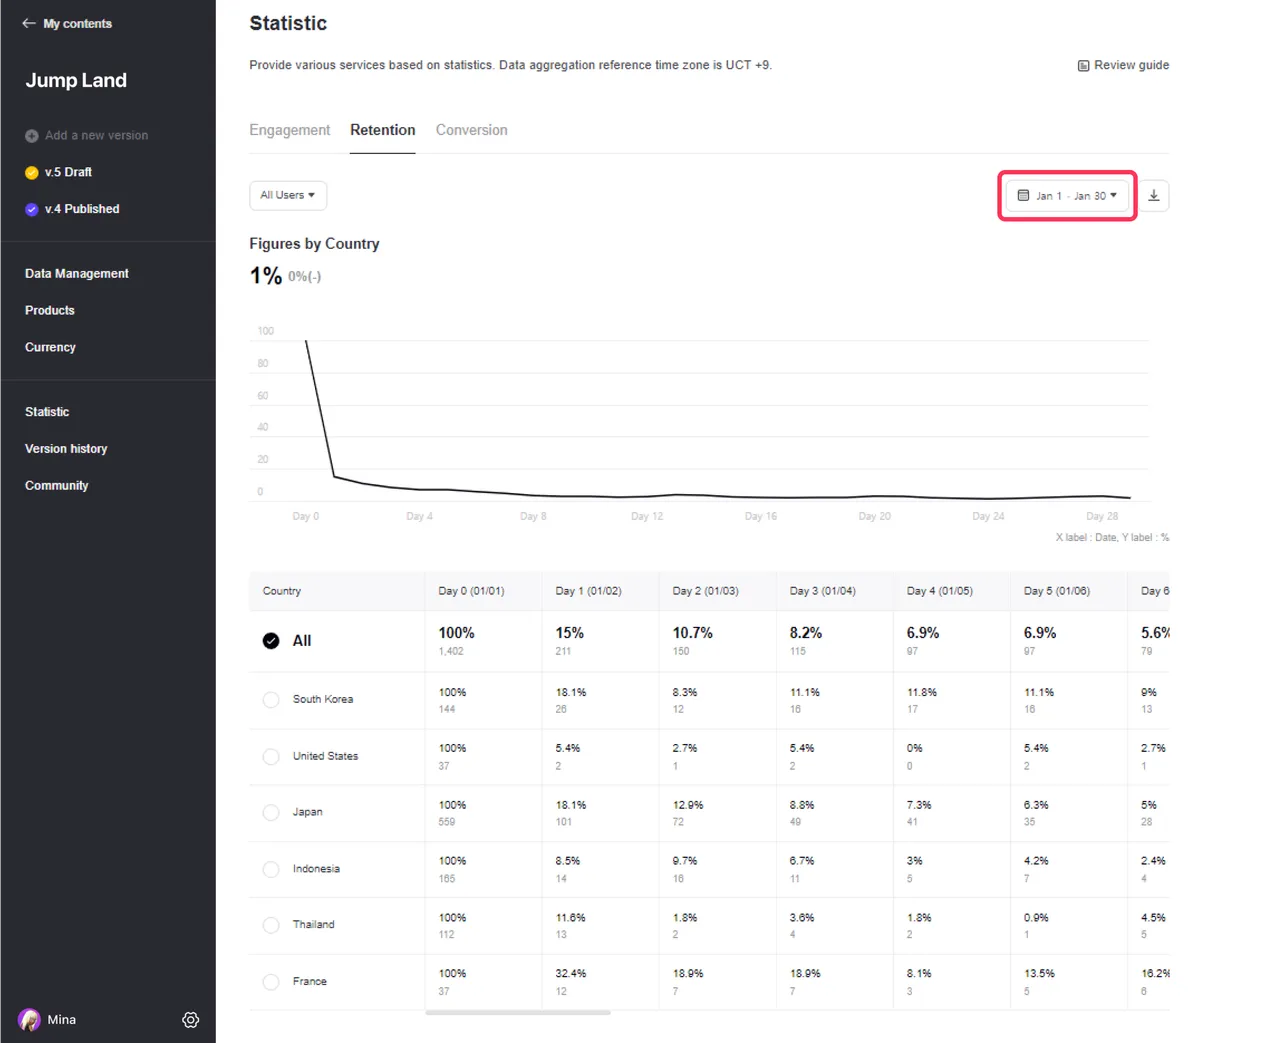Click the back arrow next to My contents
The image size is (1280, 1043).
[x=29, y=23]
